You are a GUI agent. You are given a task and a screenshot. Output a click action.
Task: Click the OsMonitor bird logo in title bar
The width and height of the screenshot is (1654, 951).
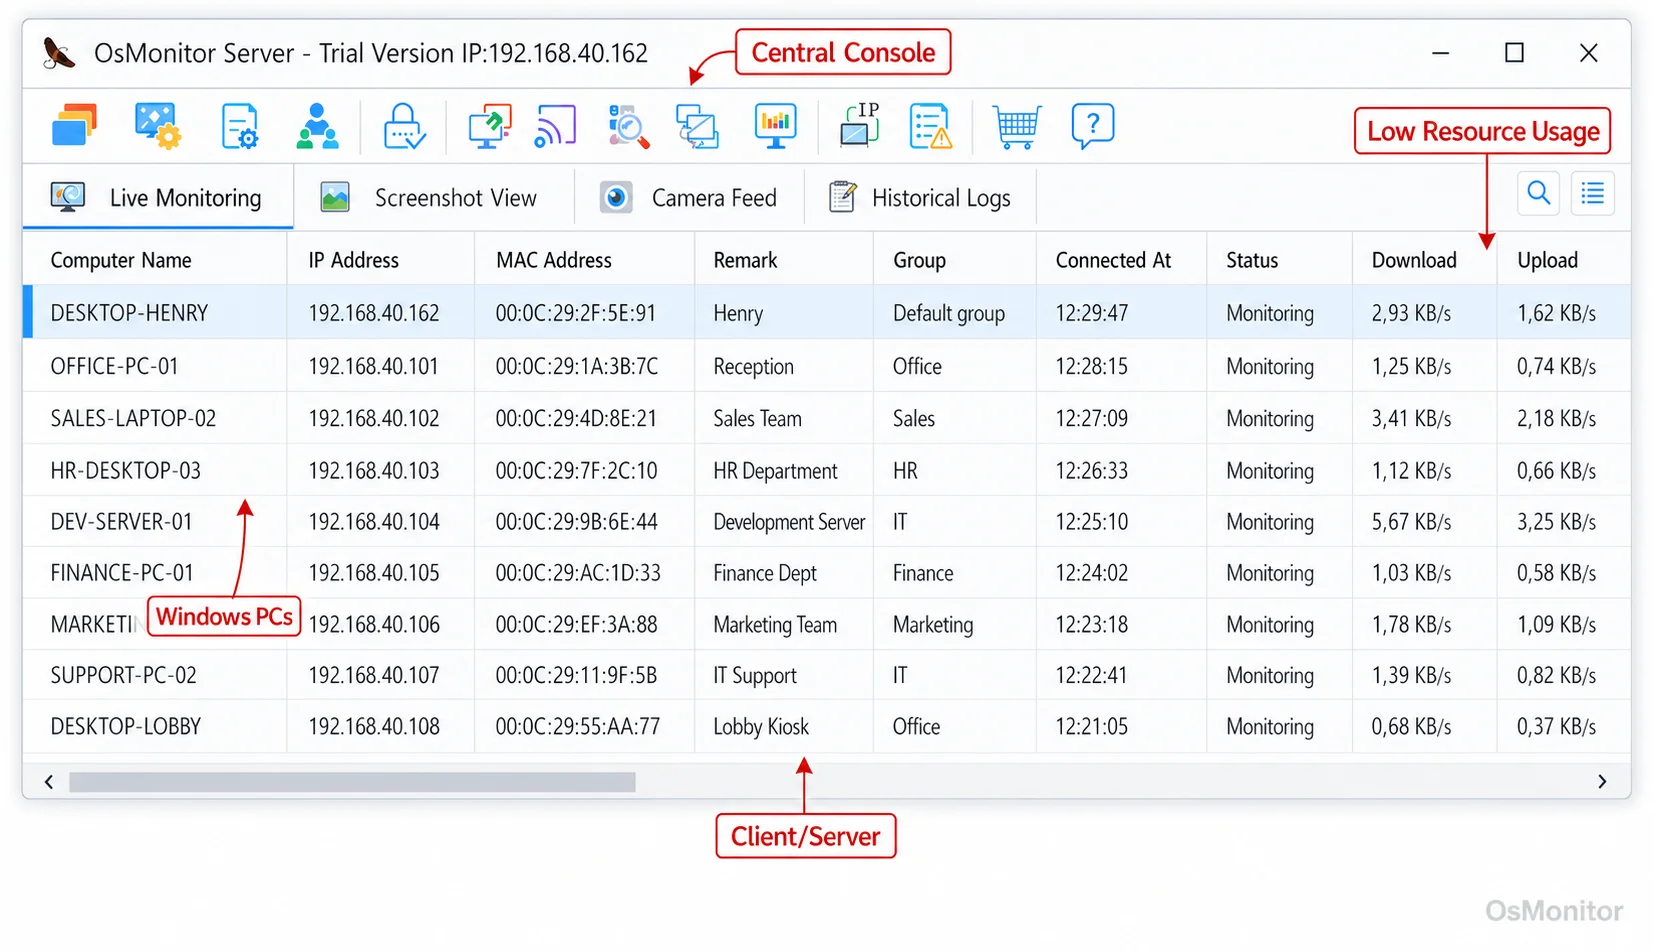59,53
